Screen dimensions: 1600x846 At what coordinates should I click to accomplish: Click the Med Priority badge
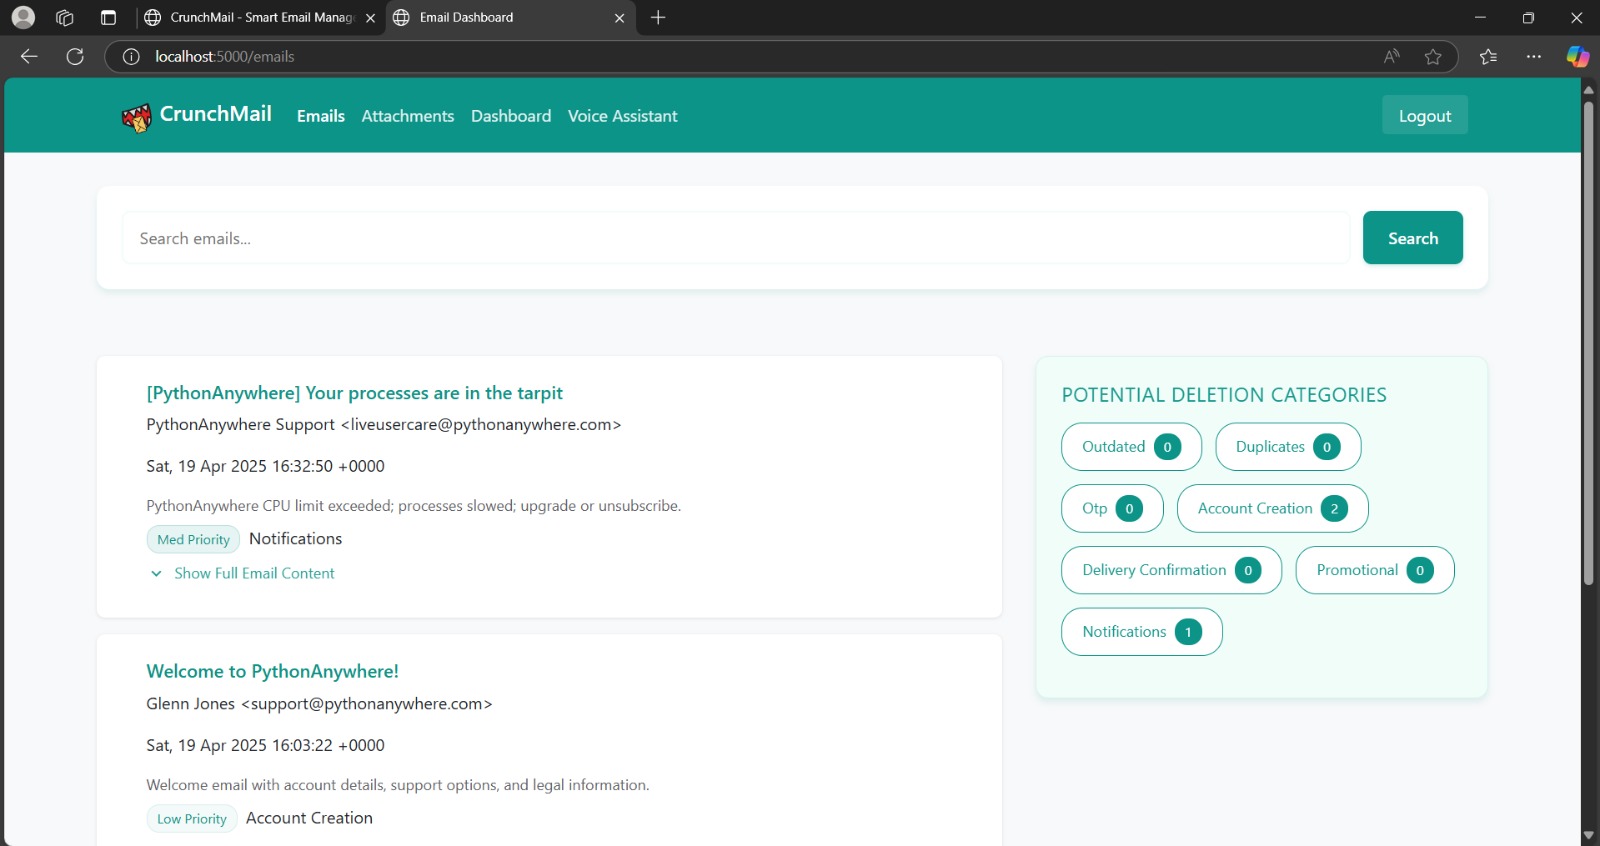coord(193,539)
